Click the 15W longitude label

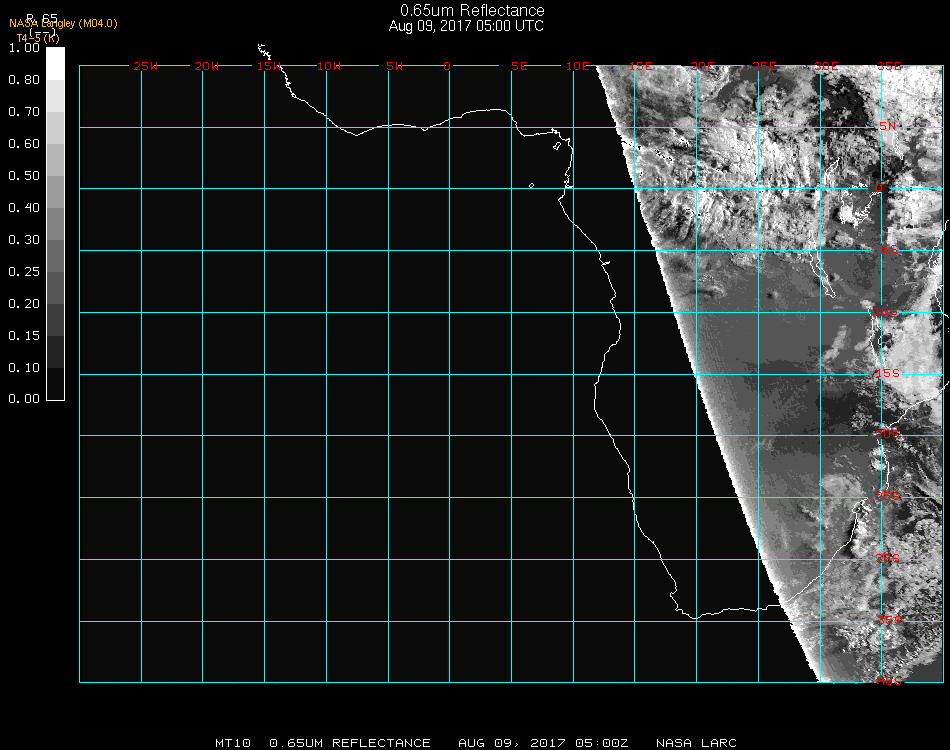(x=268, y=67)
